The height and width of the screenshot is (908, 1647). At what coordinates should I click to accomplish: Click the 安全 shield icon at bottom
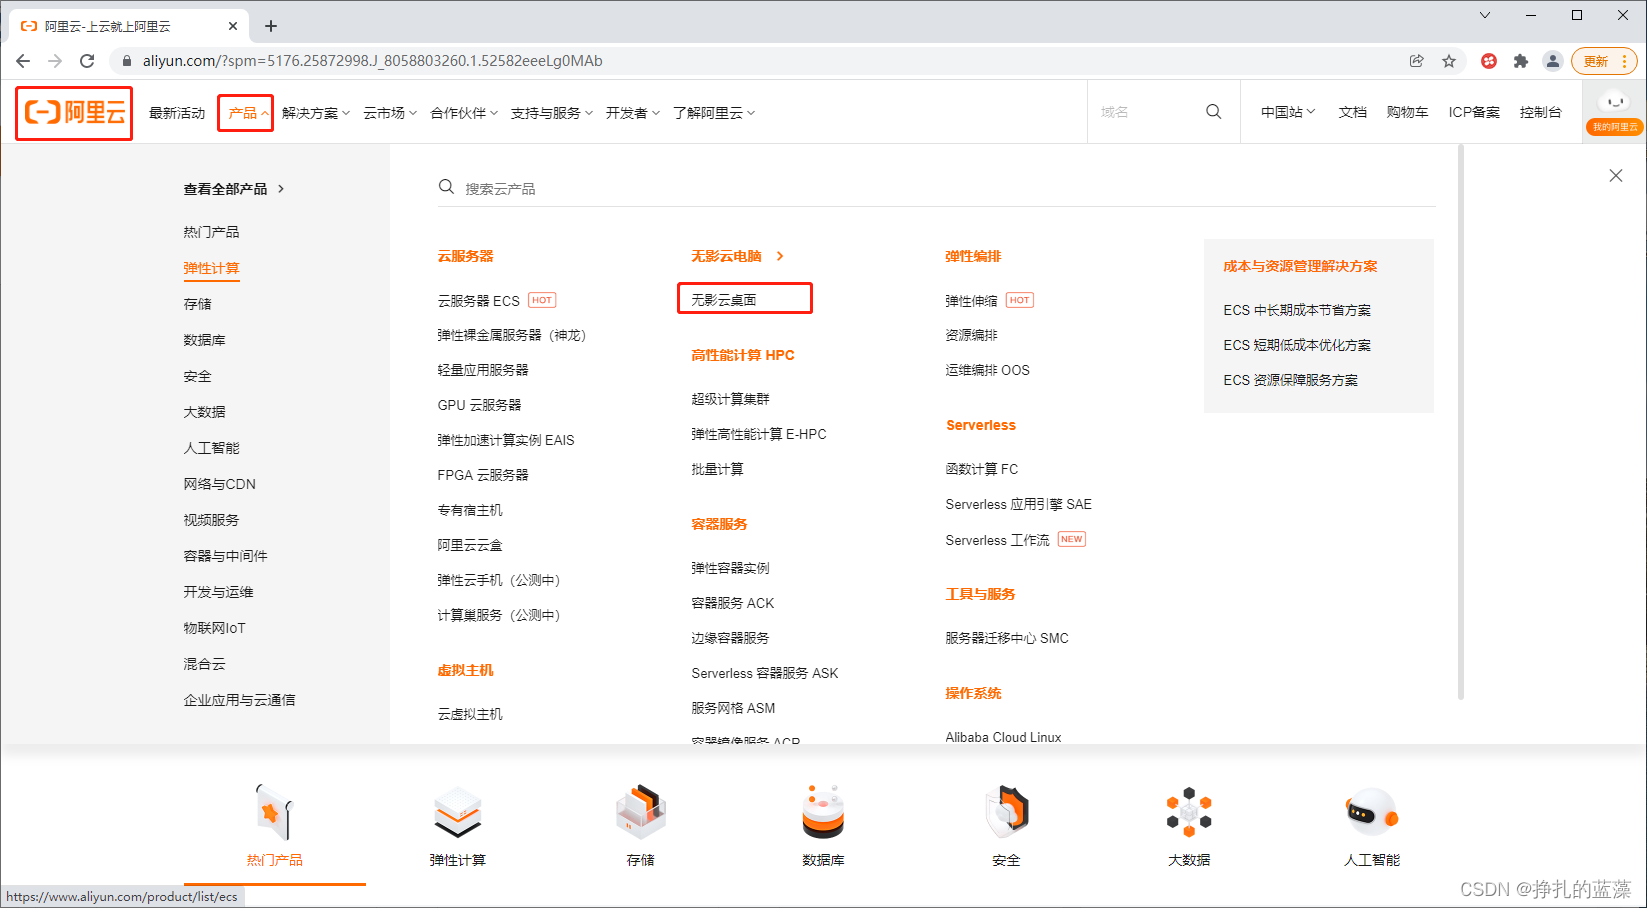[x=1005, y=812]
